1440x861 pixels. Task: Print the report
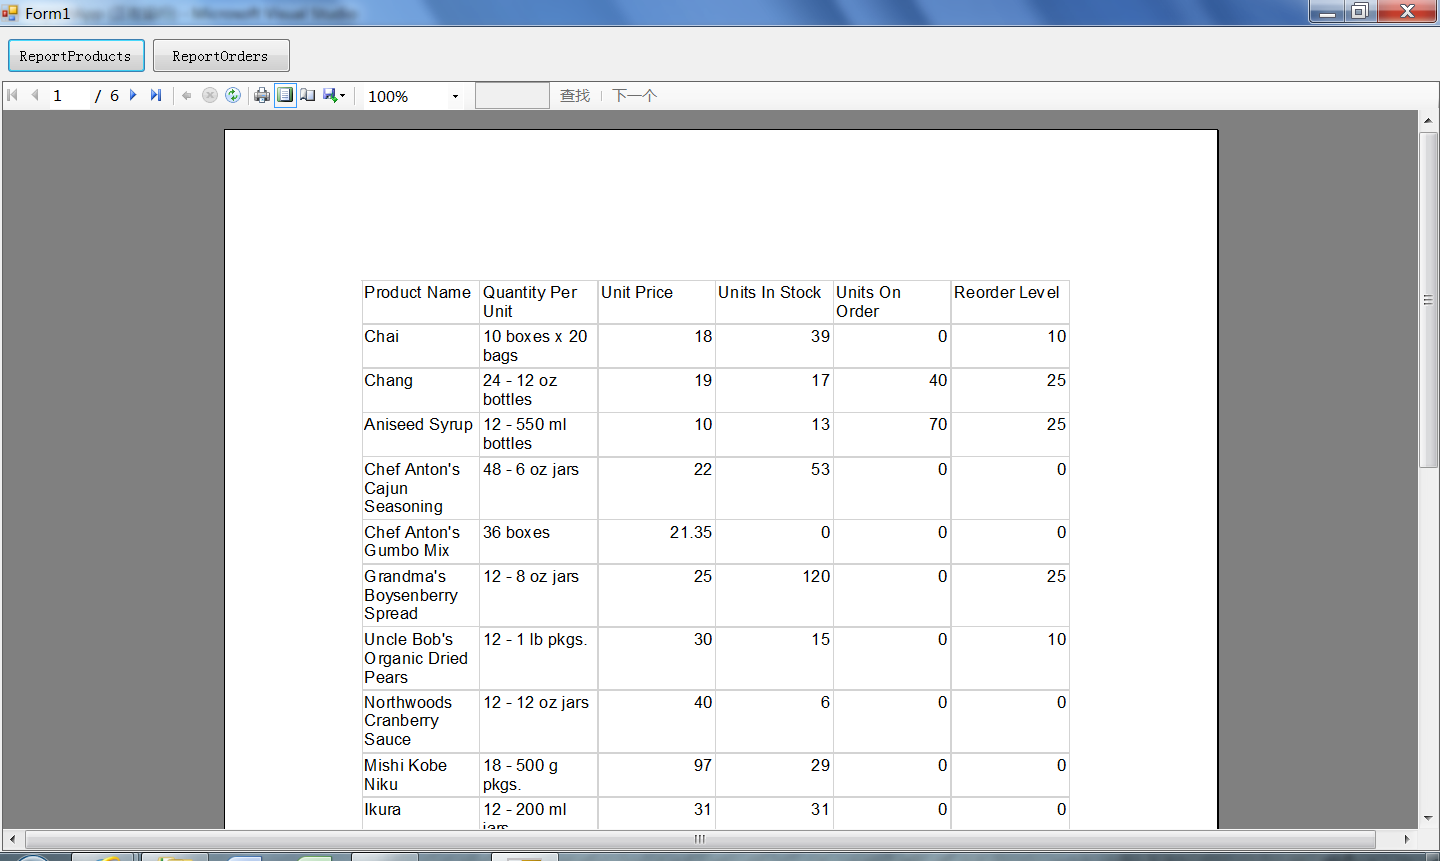tap(262, 95)
